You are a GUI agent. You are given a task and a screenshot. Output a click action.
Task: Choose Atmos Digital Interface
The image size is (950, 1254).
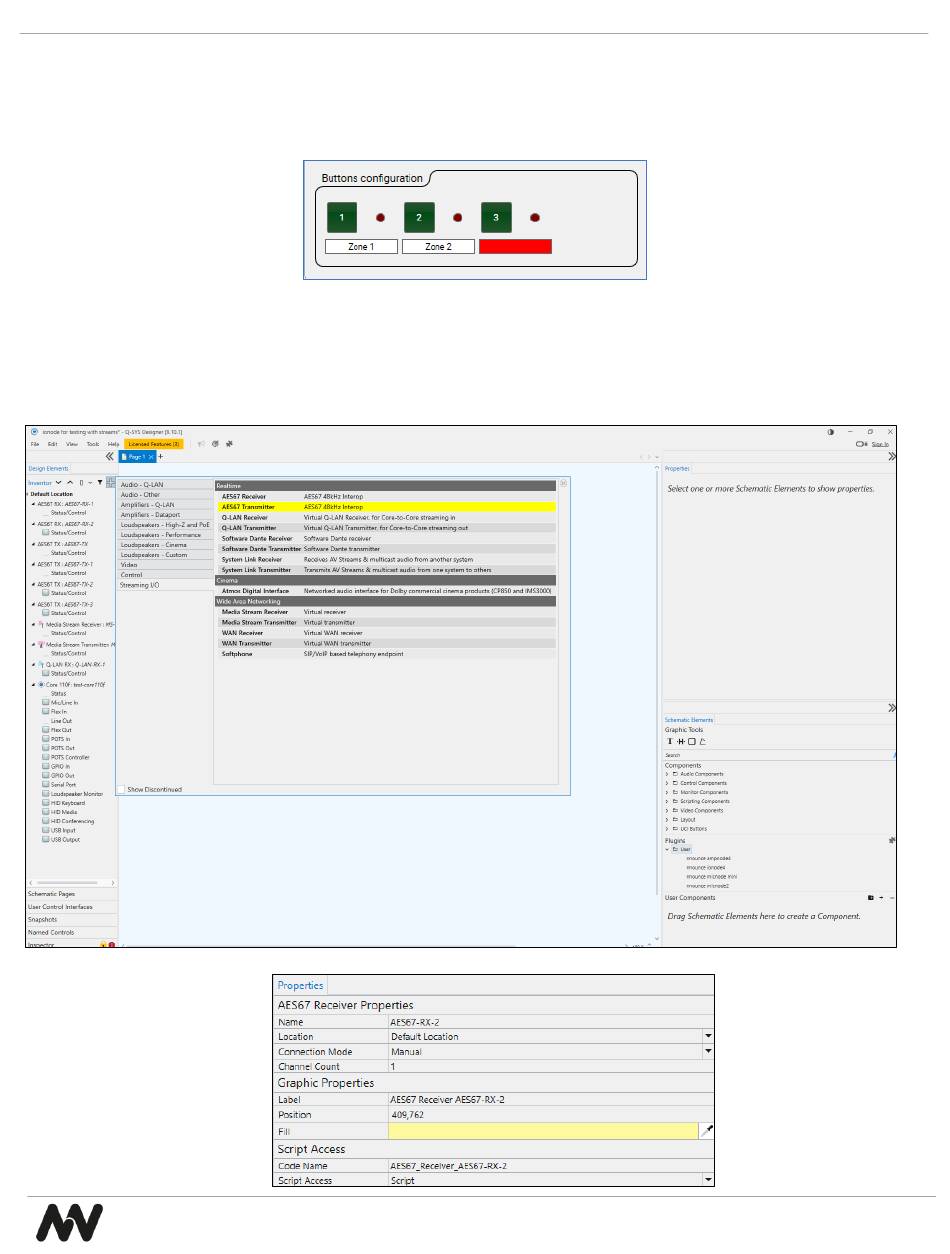(385, 591)
